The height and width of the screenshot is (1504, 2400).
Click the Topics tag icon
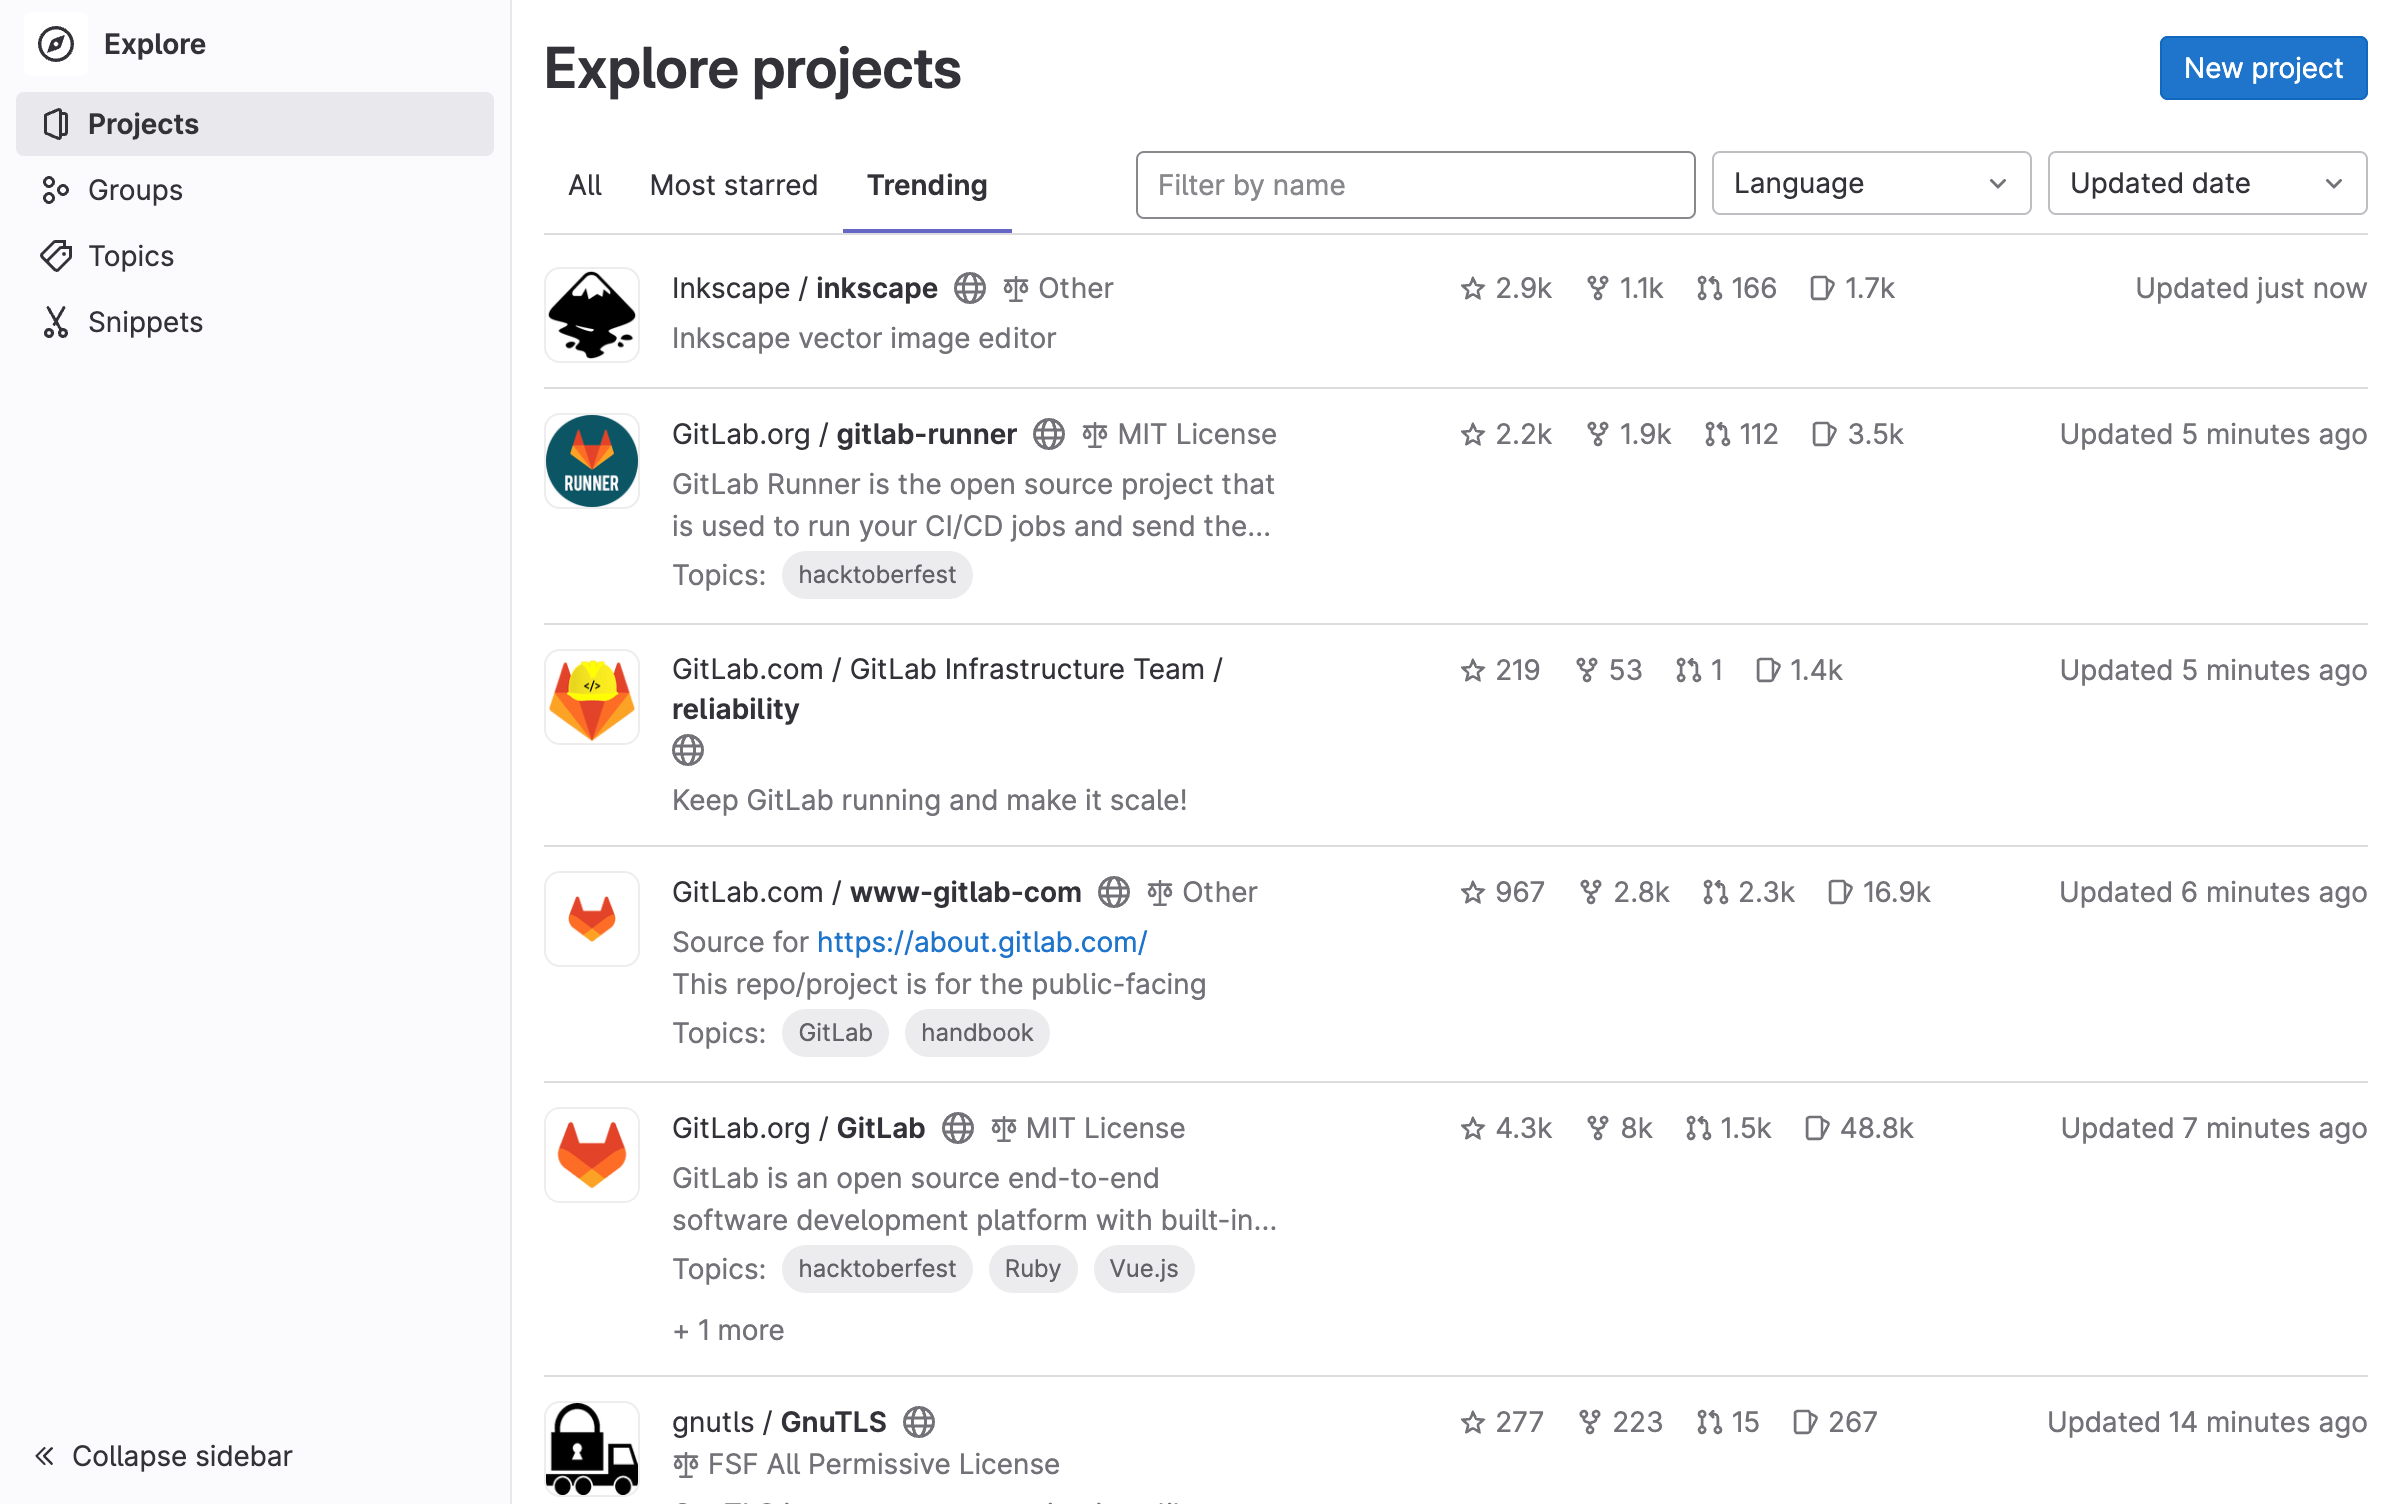tap(57, 256)
